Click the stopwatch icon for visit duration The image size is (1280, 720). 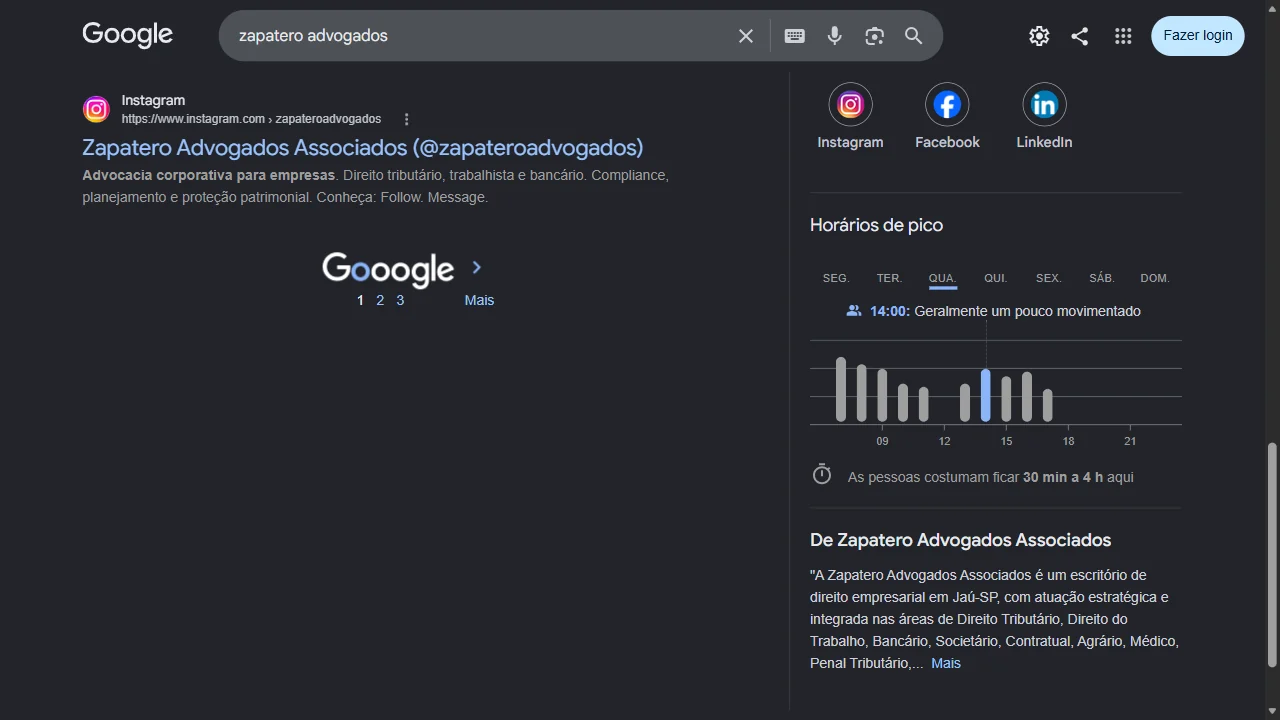[x=822, y=474]
